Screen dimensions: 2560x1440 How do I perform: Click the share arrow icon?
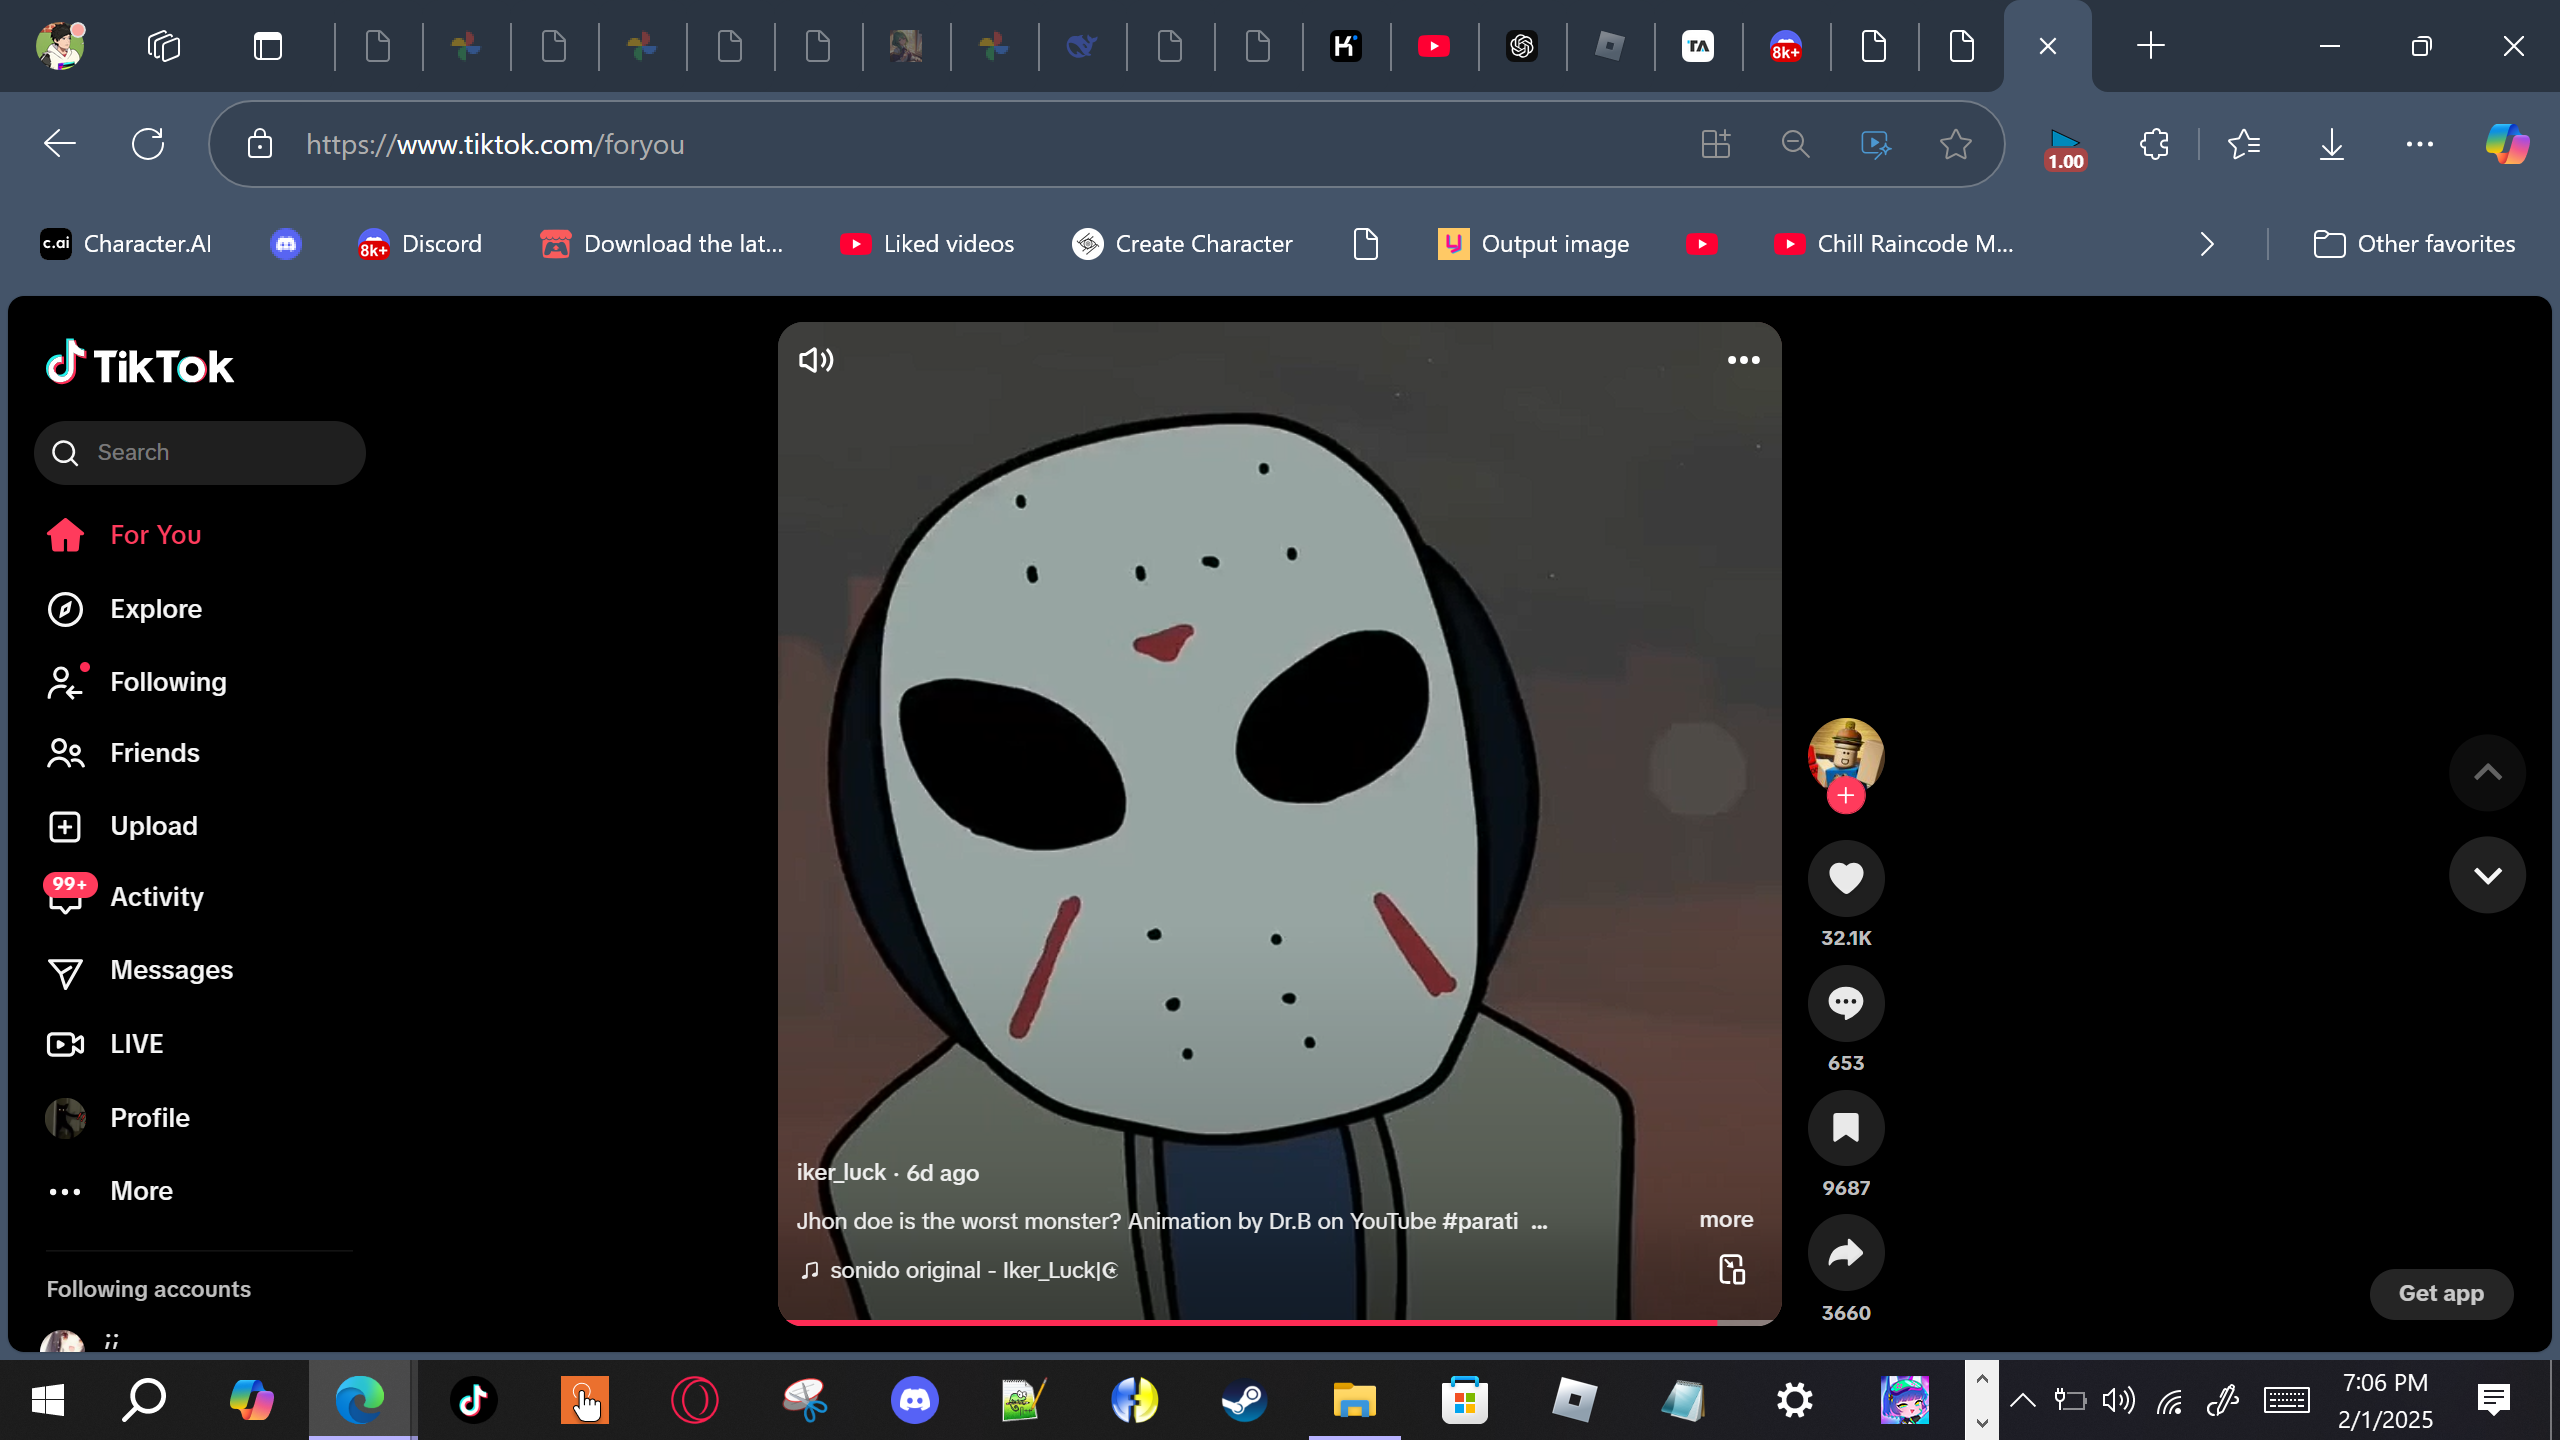click(x=1845, y=1253)
